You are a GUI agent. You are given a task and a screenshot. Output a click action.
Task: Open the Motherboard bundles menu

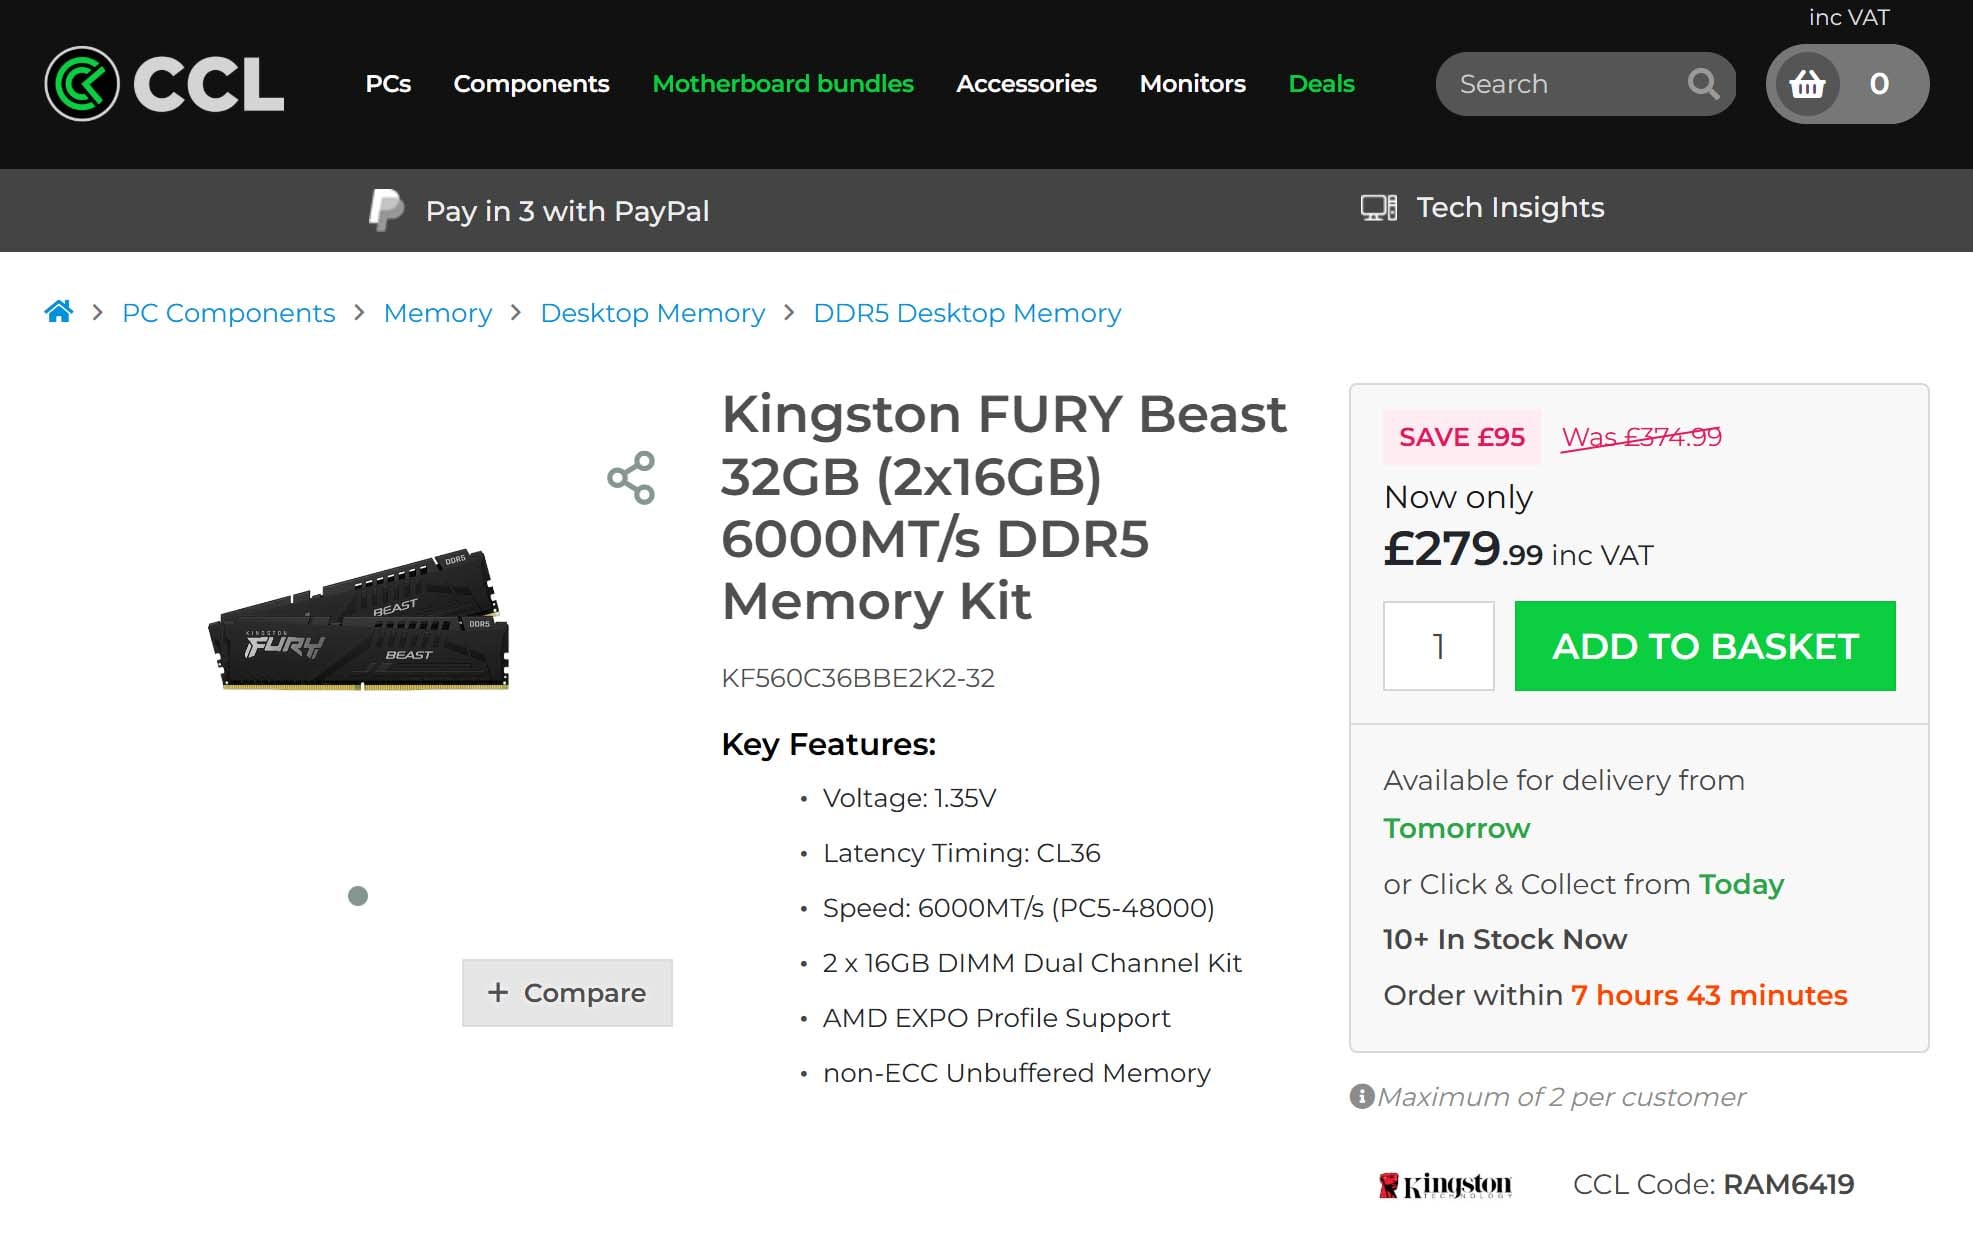[x=782, y=84]
